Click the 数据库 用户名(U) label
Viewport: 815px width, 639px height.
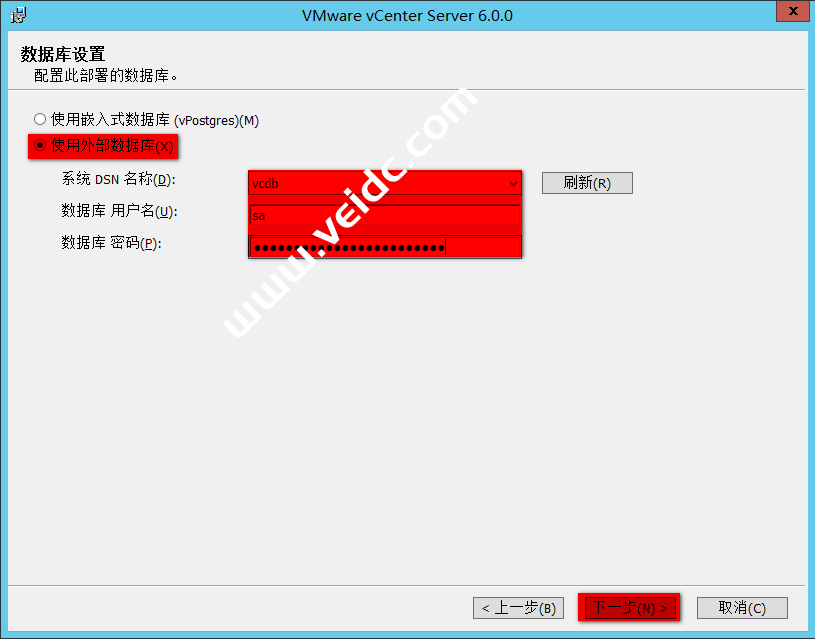tap(120, 211)
